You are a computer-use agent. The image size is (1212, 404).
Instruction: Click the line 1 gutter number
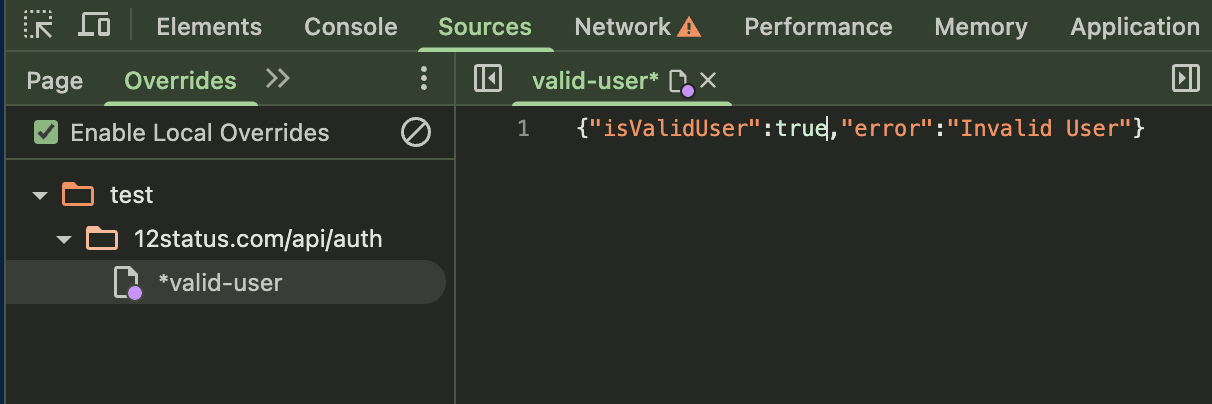[523, 129]
